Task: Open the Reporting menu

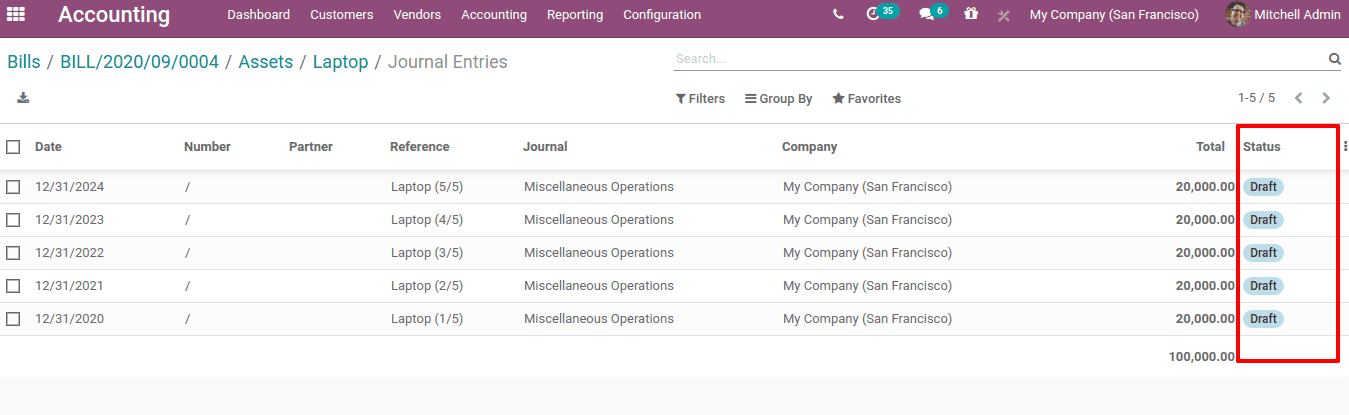Action: click(575, 15)
